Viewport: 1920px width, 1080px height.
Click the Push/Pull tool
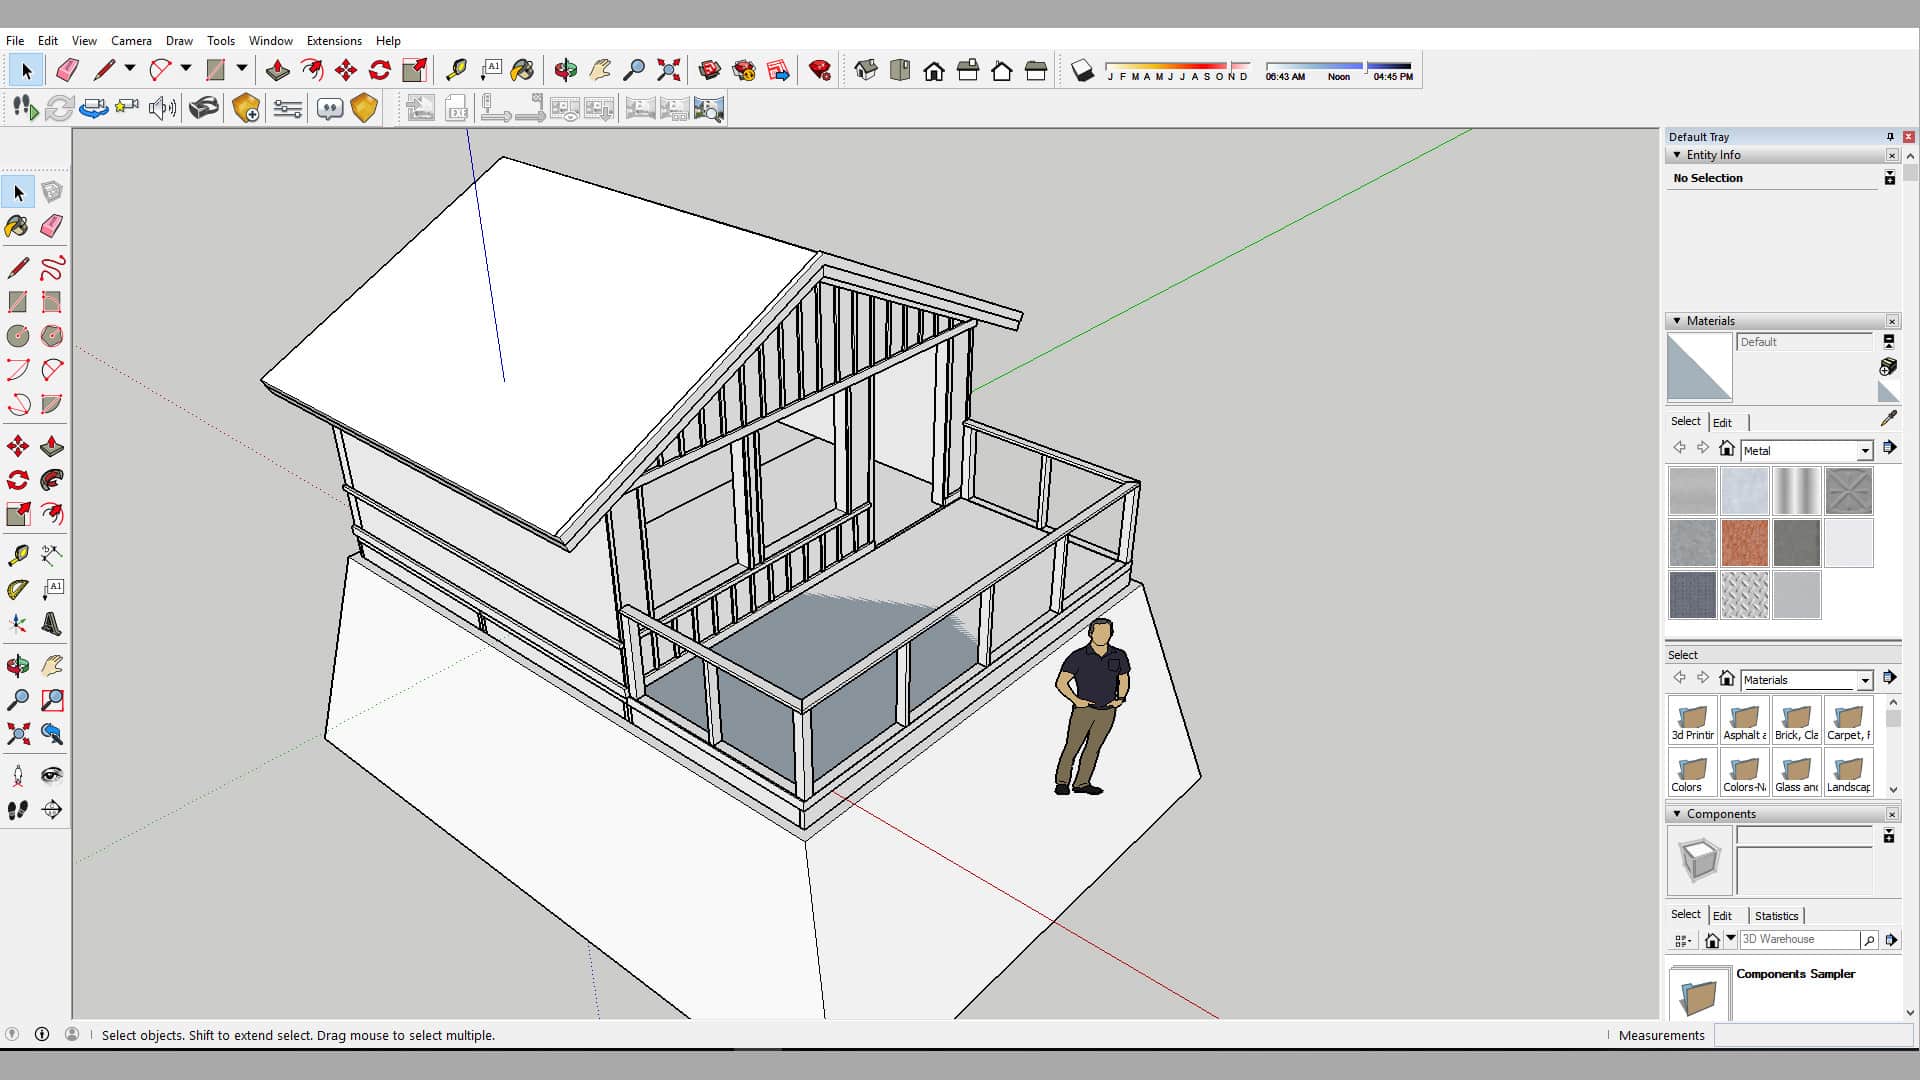point(53,446)
